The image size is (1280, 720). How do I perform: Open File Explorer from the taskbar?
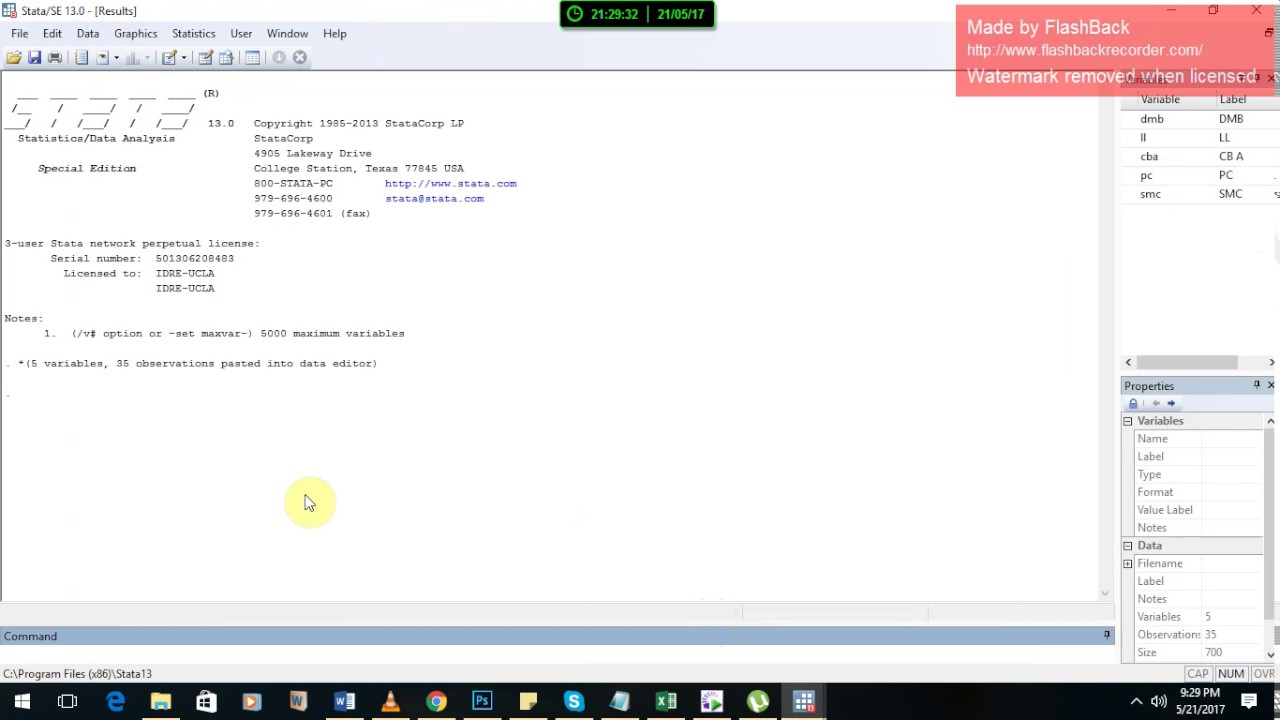point(160,701)
